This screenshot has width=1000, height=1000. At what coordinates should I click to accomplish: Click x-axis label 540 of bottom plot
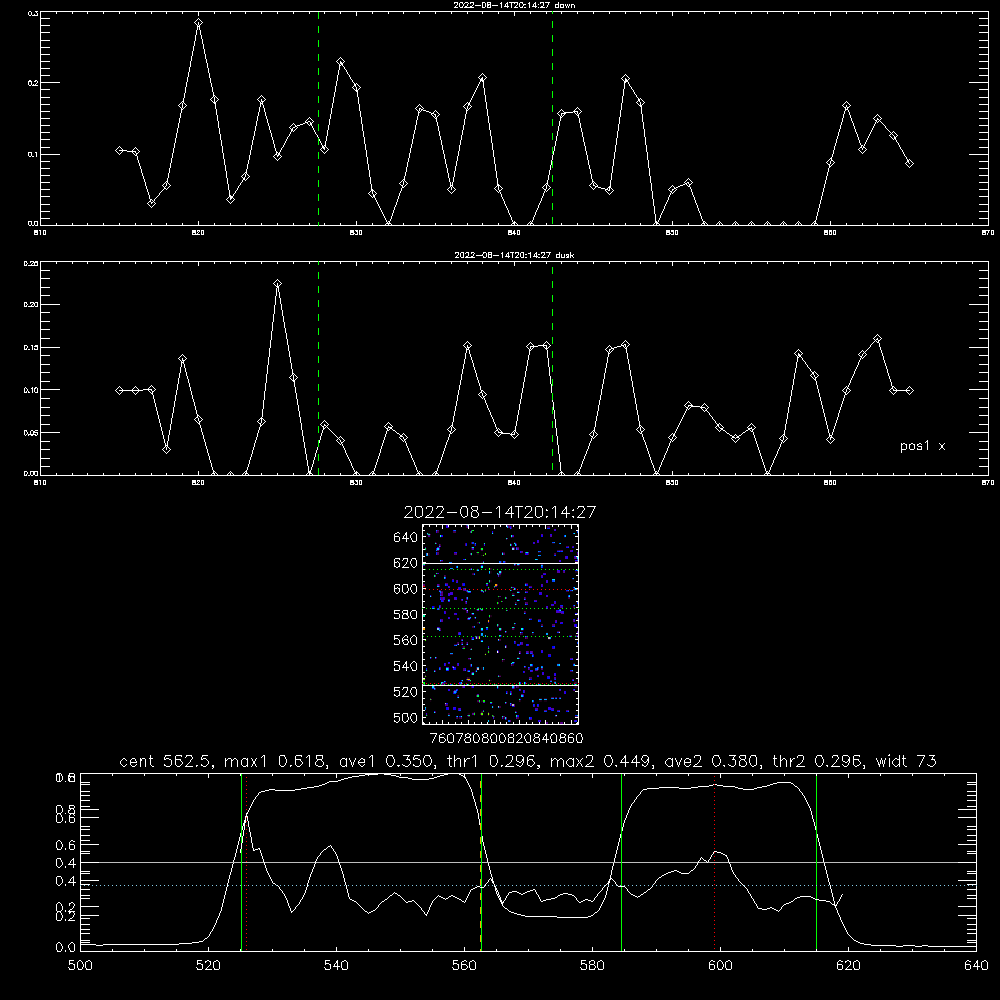[x=336, y=965]
